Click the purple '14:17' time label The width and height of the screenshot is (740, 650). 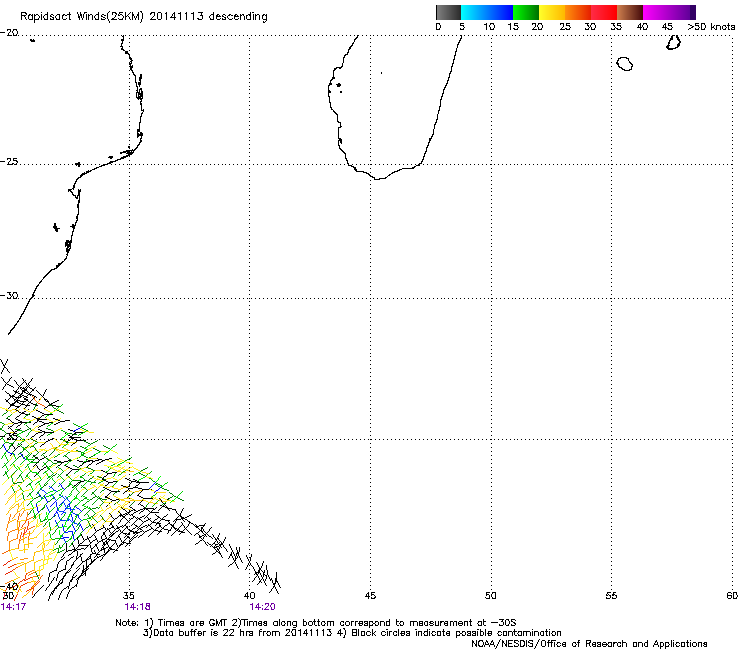pyautogui.click(x=13, y=607)
